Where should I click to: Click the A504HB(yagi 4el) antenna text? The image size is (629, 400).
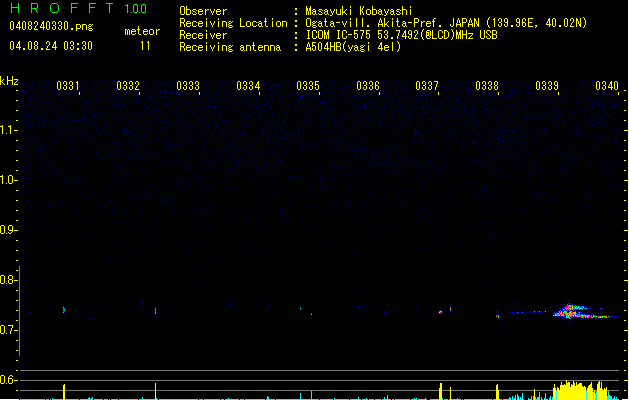(x=353, y=47)
